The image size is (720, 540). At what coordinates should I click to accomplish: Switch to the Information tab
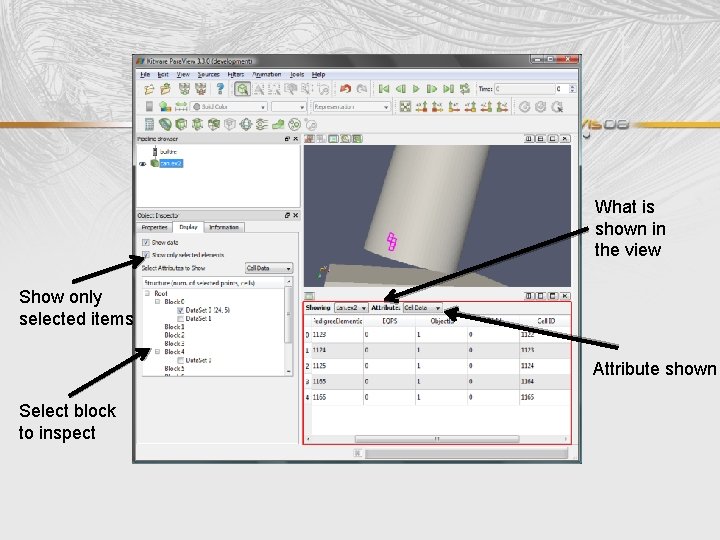tap(224, 227)
